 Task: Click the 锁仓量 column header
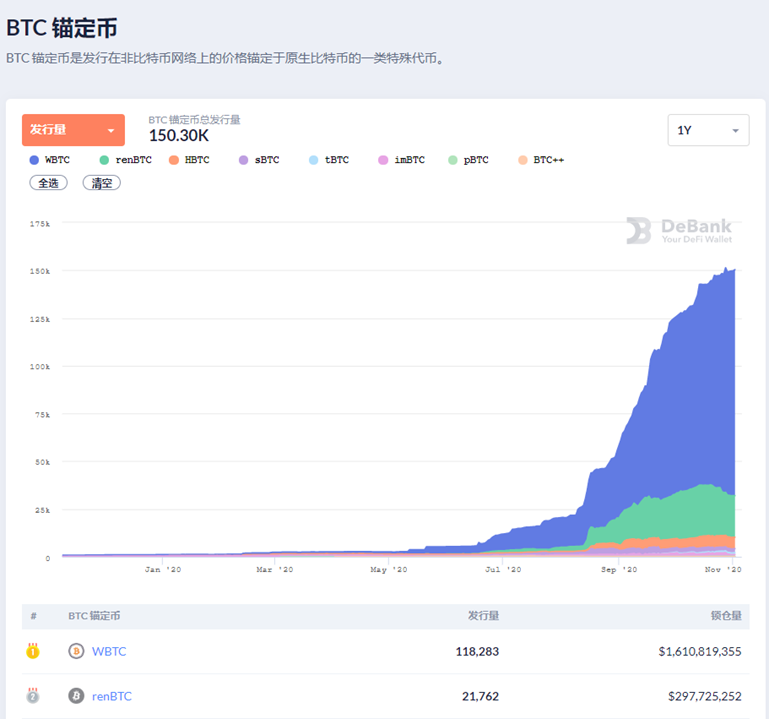click(x=726, y=616)
